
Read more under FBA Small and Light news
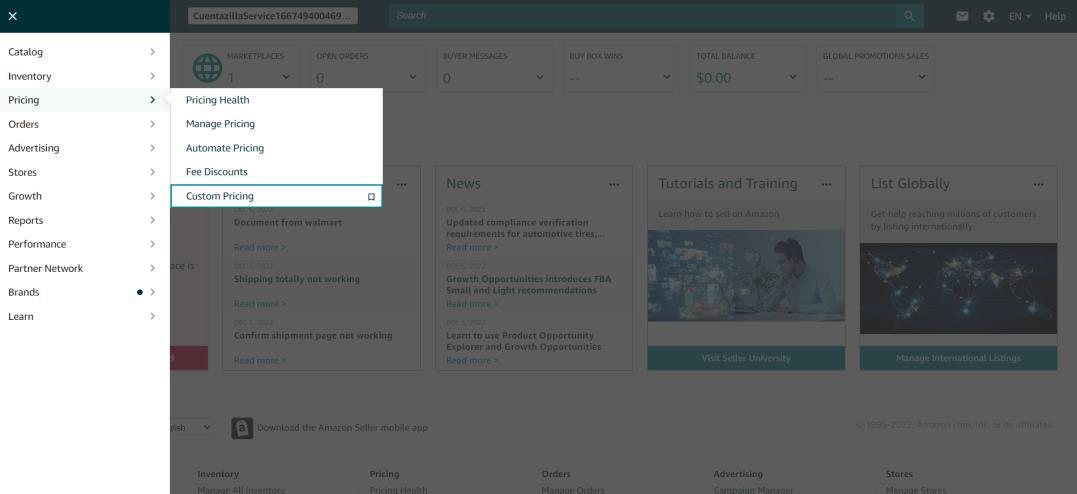point(472,304)
